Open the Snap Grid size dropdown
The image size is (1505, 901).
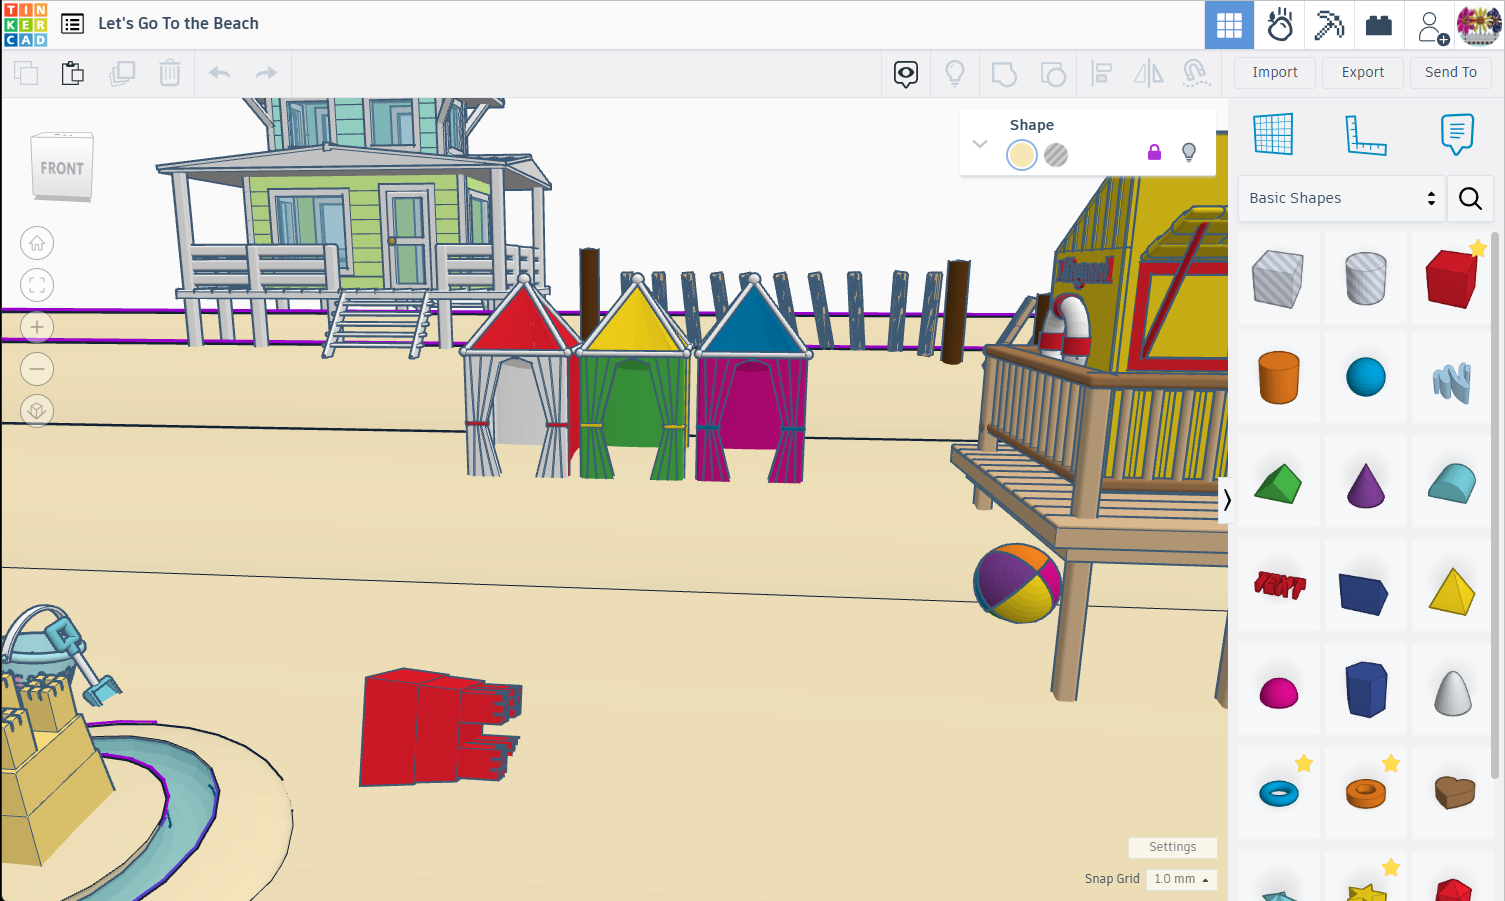1181,878
